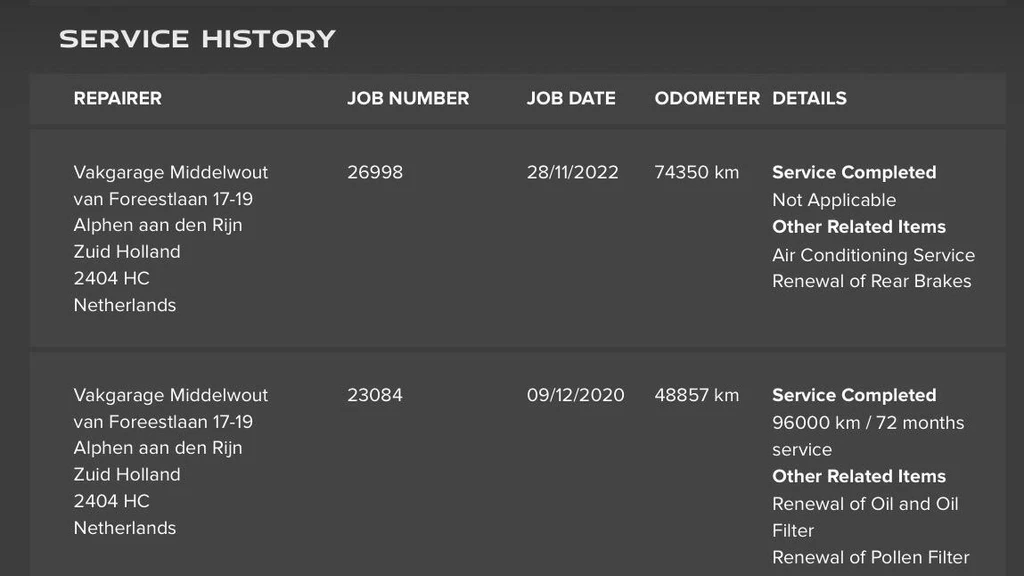Click job number 26998
Image resolution: width=1024 pixels, height=576 pixels.
point(375,172)
